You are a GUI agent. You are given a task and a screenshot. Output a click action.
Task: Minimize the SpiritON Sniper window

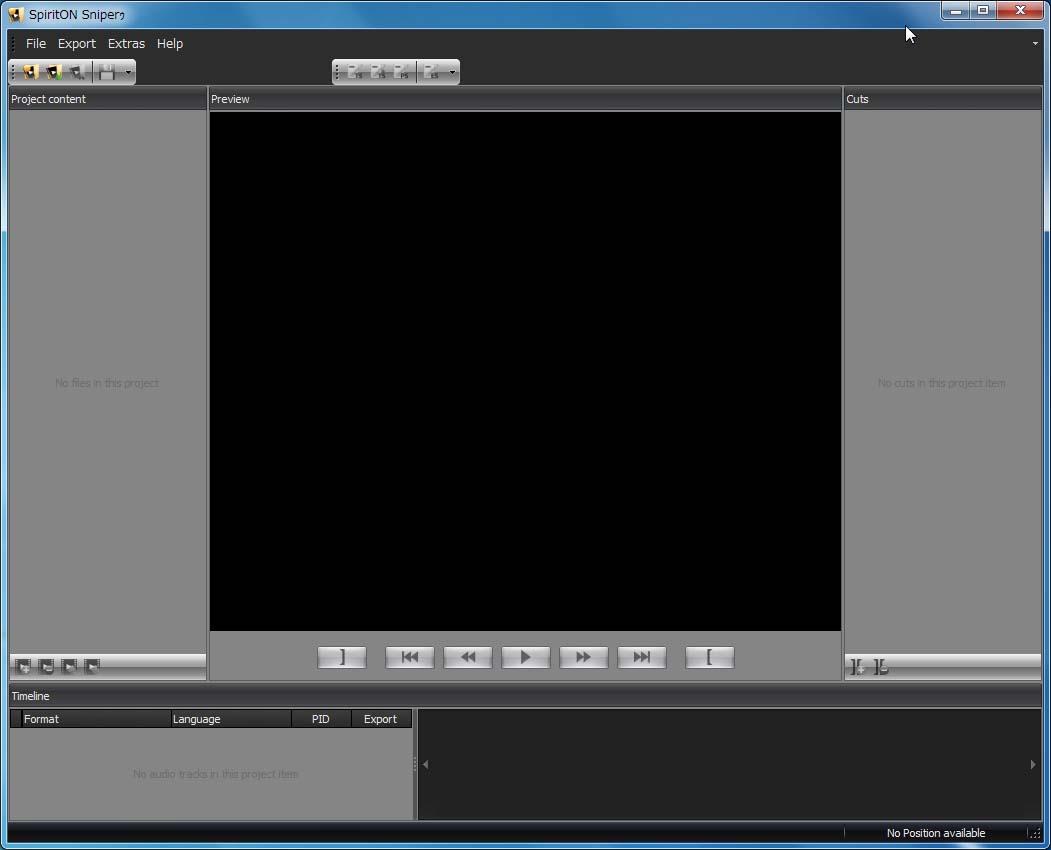[956, 11]
